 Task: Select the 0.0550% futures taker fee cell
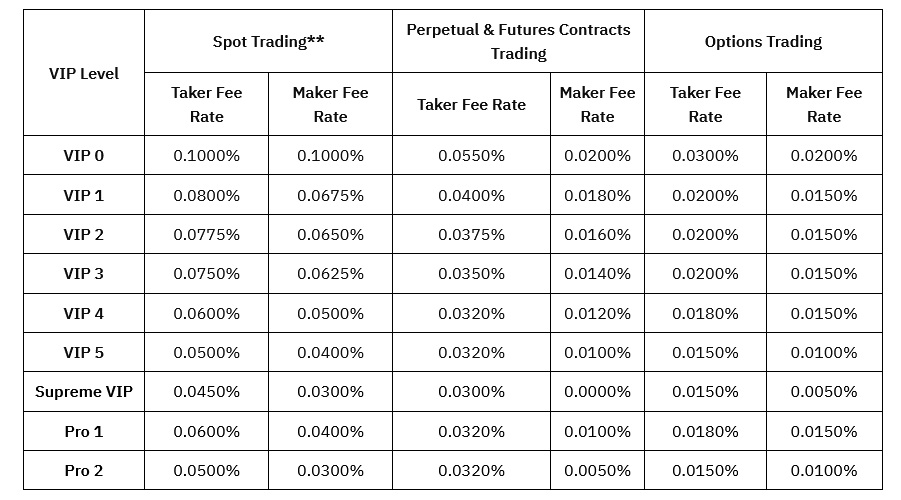[471, 156]
